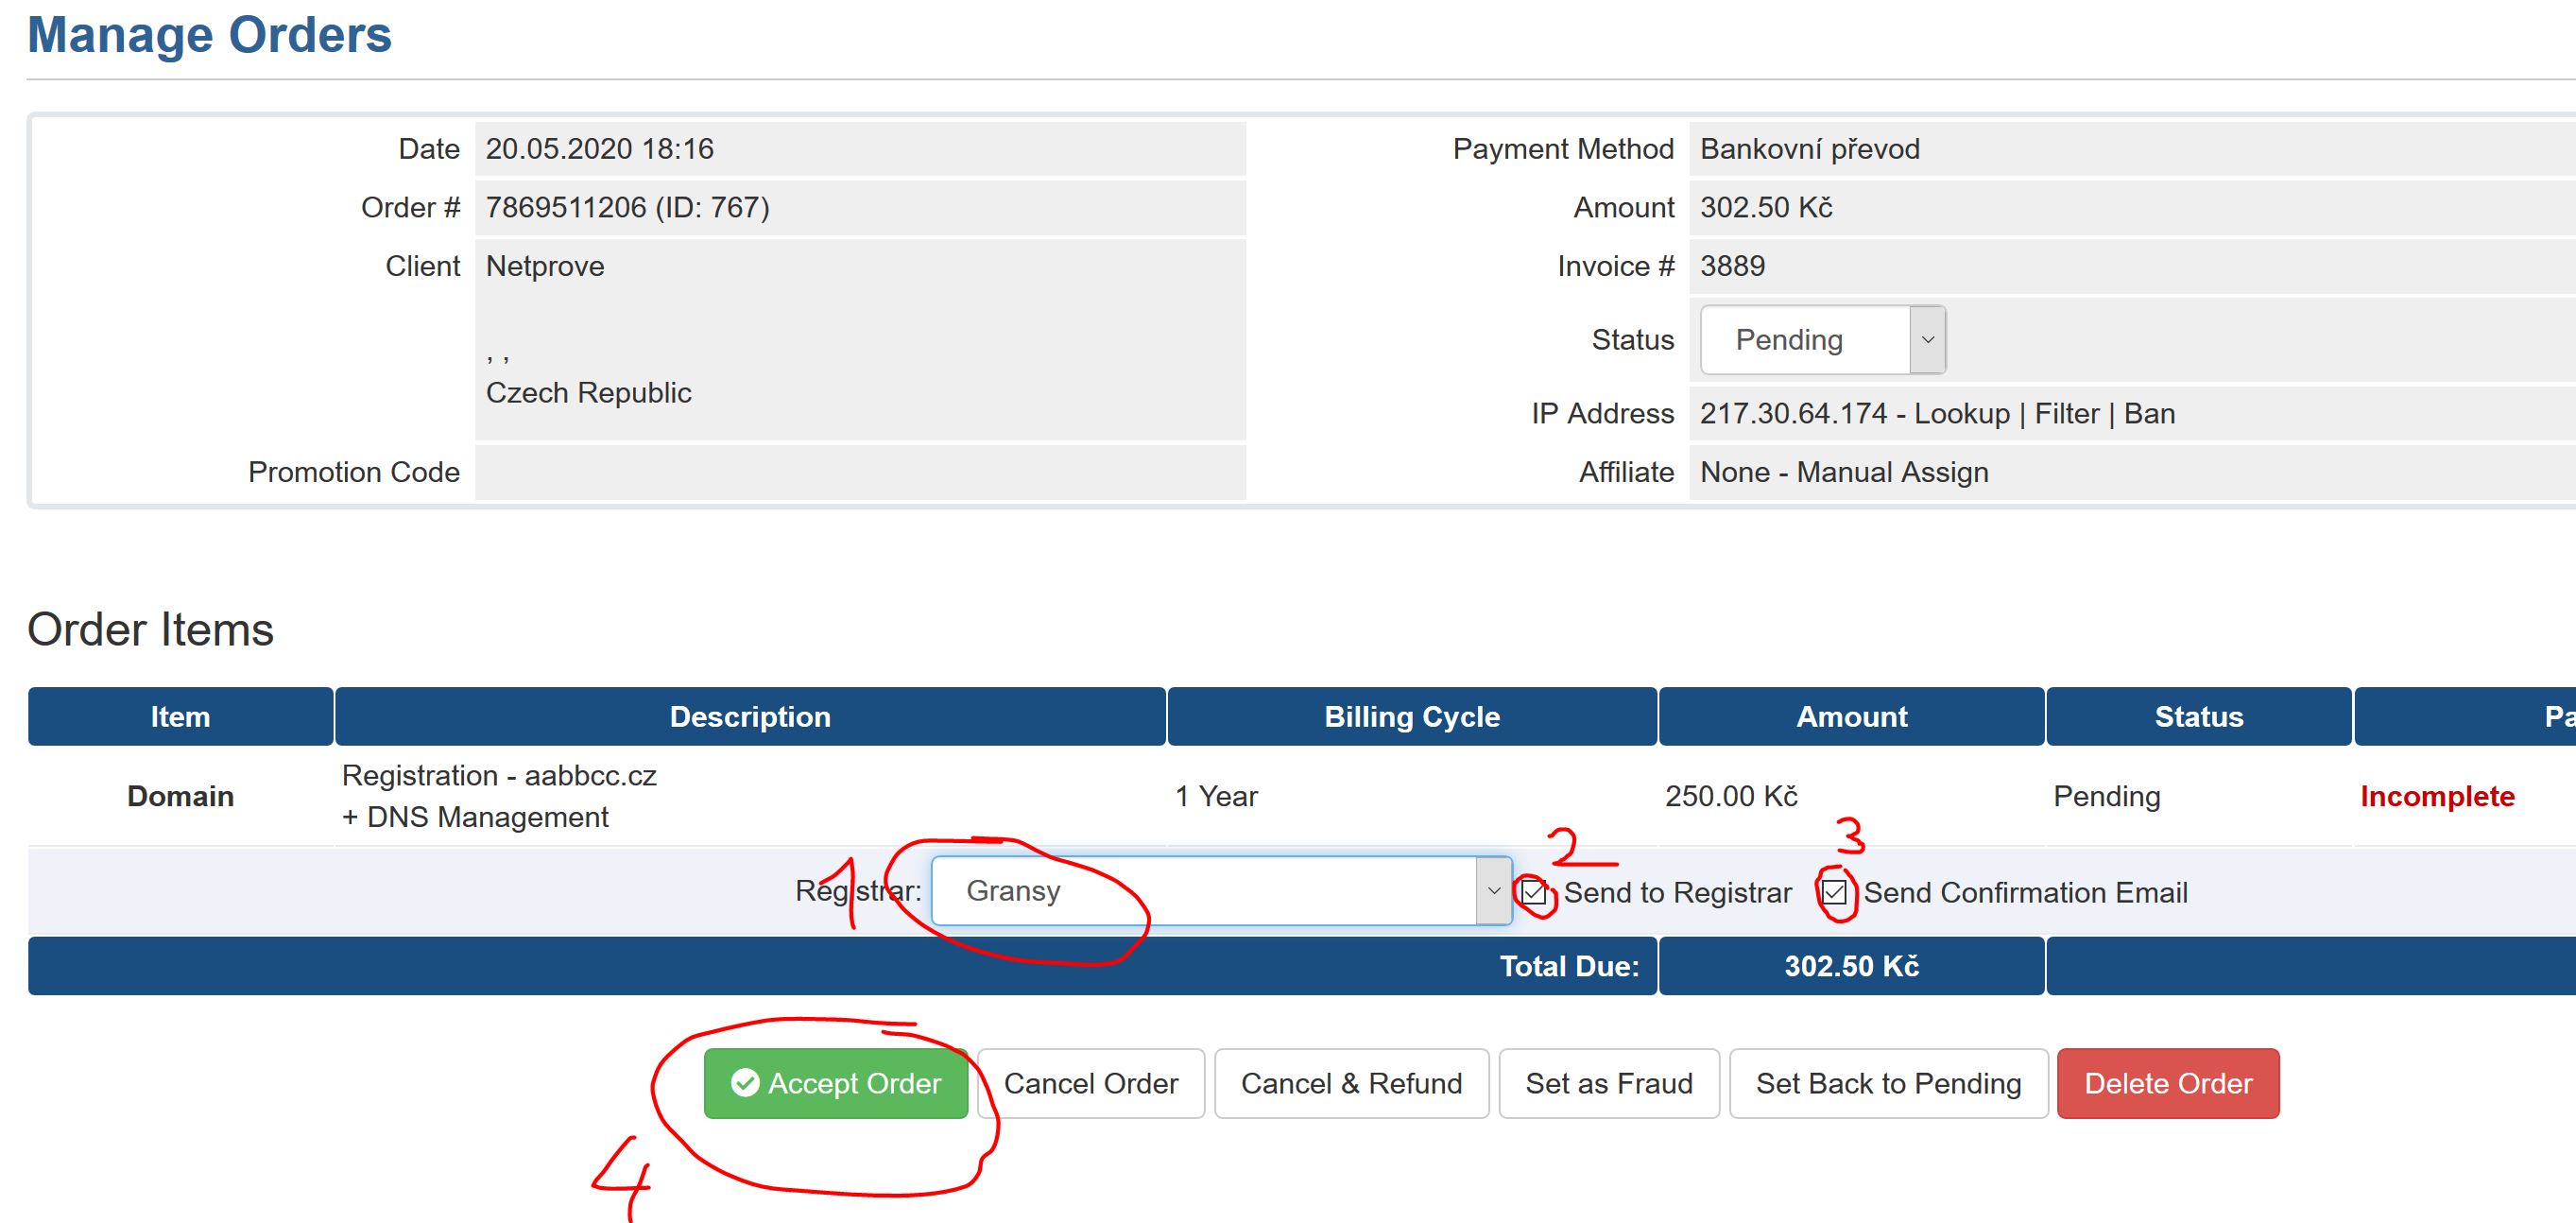Toggle the Send to Registrar checkbox
This screenshot has height=1223, width=2576.
pyautogui.click(x=1534, y=891)
